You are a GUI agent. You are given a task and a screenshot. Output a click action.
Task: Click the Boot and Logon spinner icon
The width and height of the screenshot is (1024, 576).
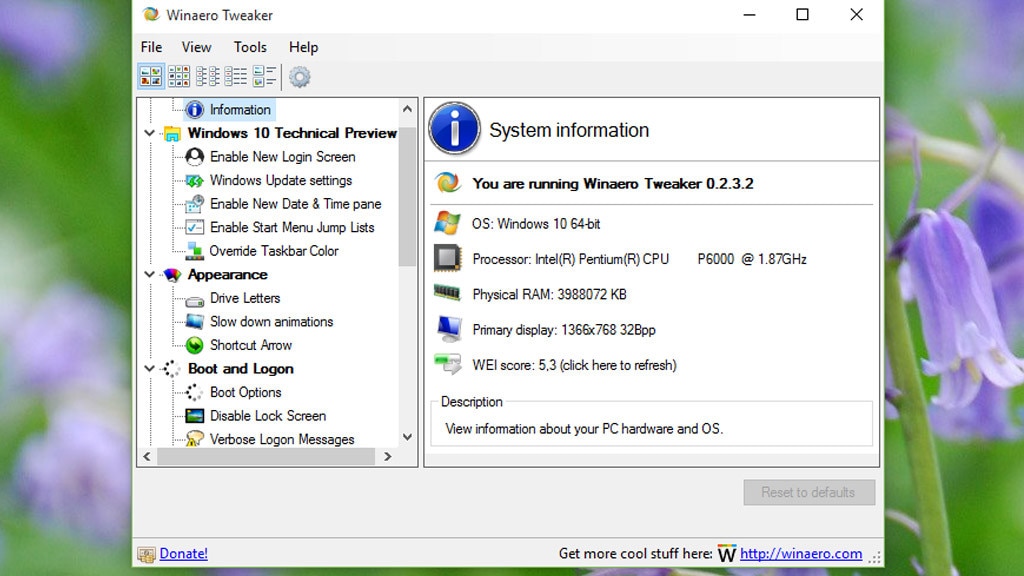coord(172,369)
